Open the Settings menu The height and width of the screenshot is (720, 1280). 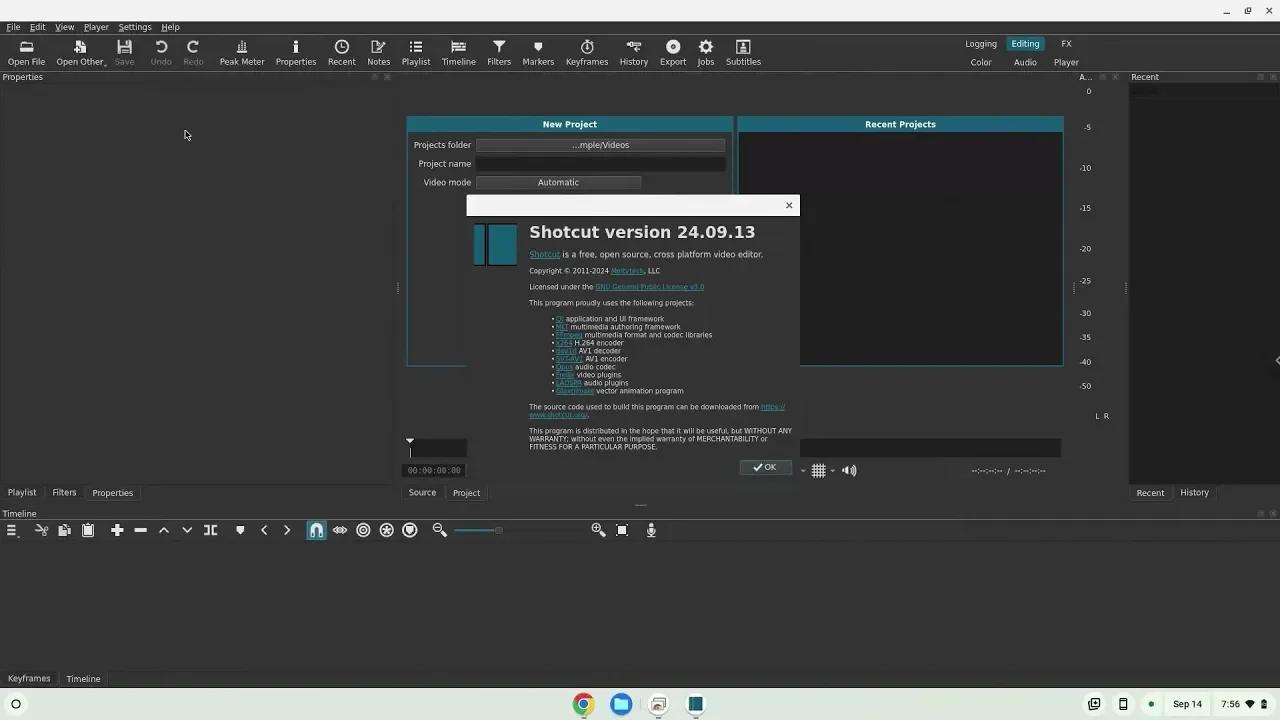pos(134,27)
